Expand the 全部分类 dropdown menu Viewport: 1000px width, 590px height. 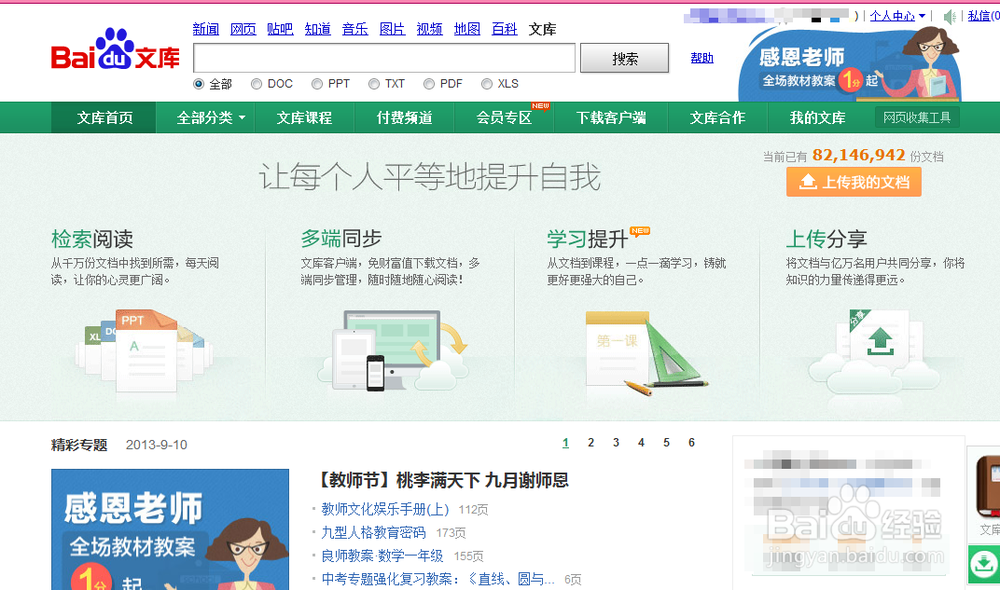point(210,117)
